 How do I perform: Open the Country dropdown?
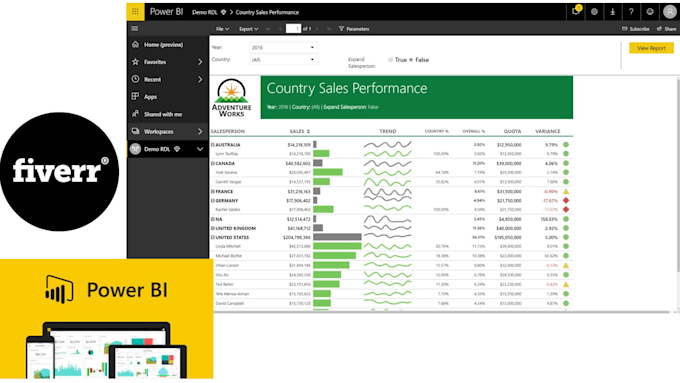tap(283, 59)
